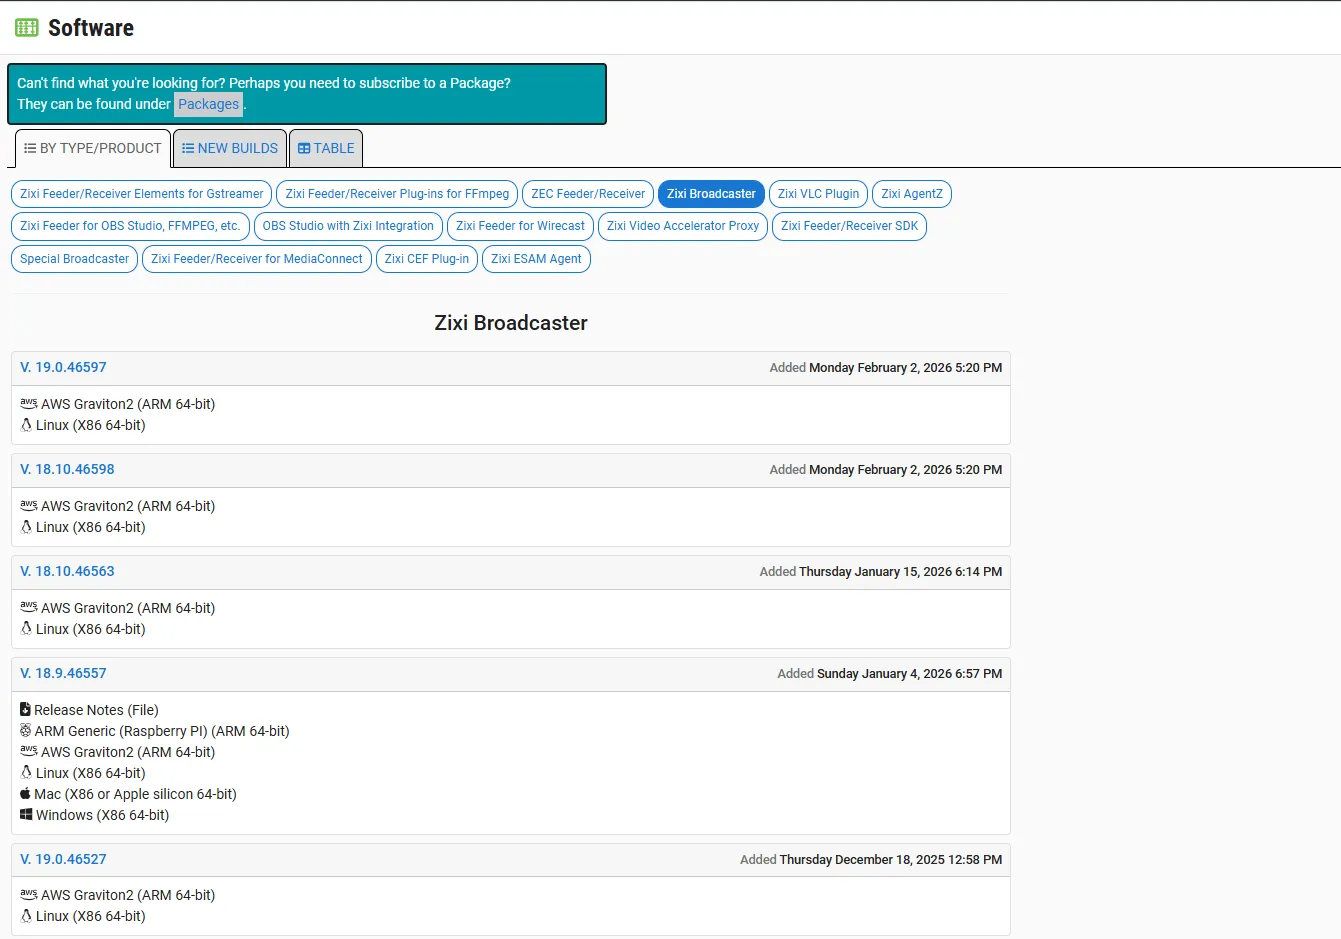Image resolution: width=1341 pixels, height=939 pixels.
Task: Select the active Zixi Broadcaster pill
Action: tap(711, 194)
